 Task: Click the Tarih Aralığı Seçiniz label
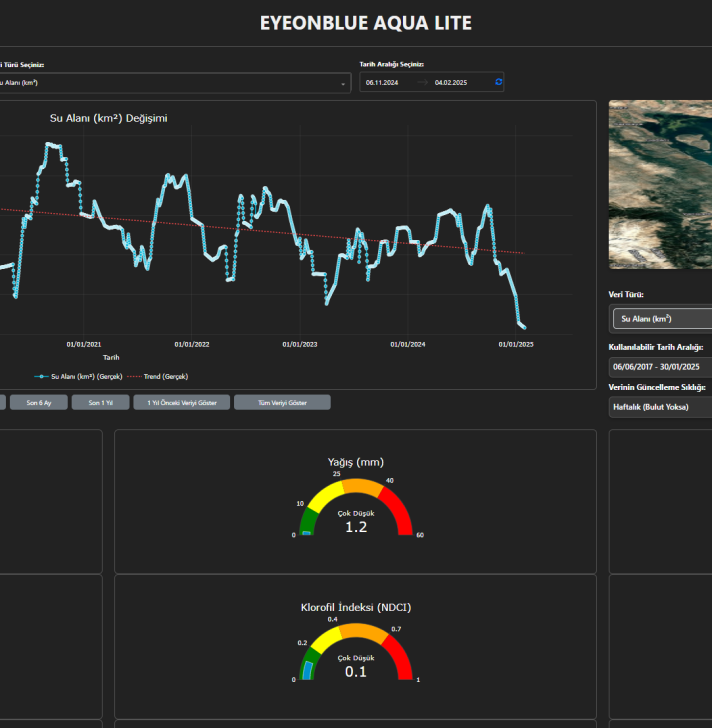pos(392,65)
